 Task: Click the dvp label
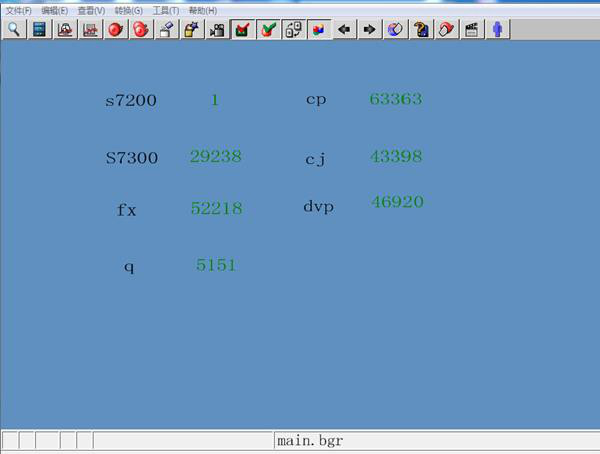tap(318, 207)
